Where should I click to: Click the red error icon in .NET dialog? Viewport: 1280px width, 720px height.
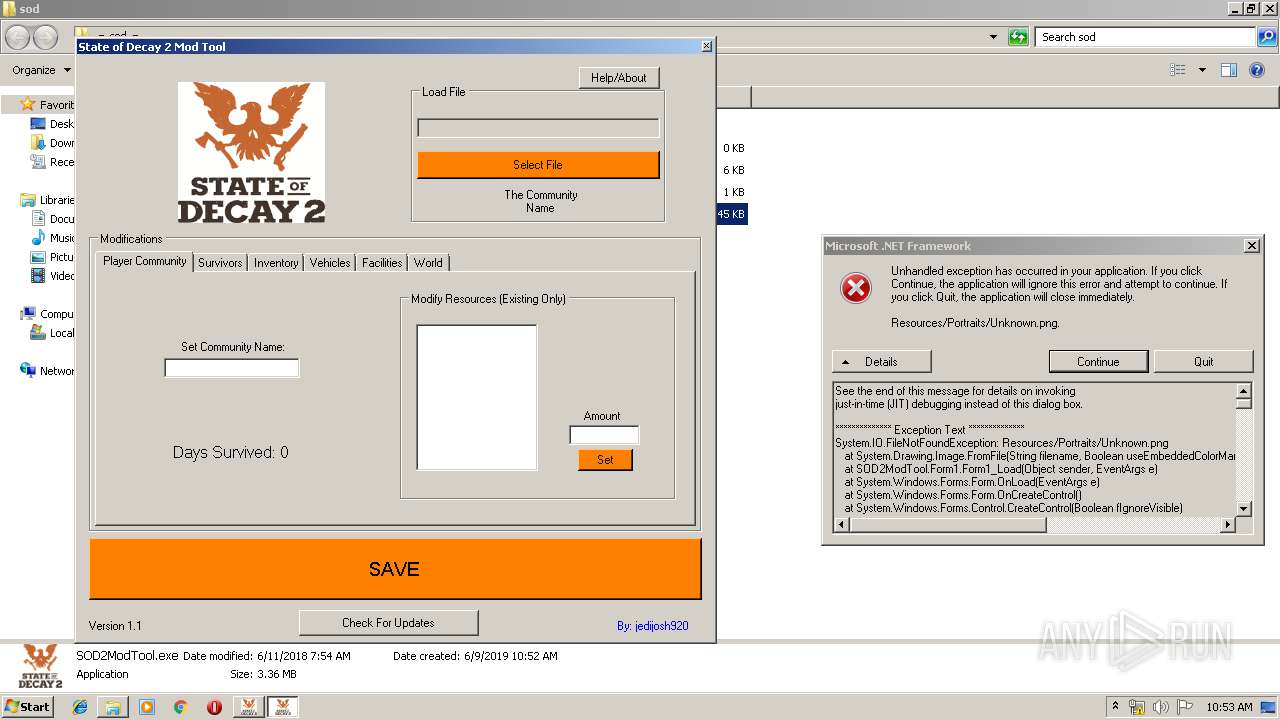[x=856, y=288]
